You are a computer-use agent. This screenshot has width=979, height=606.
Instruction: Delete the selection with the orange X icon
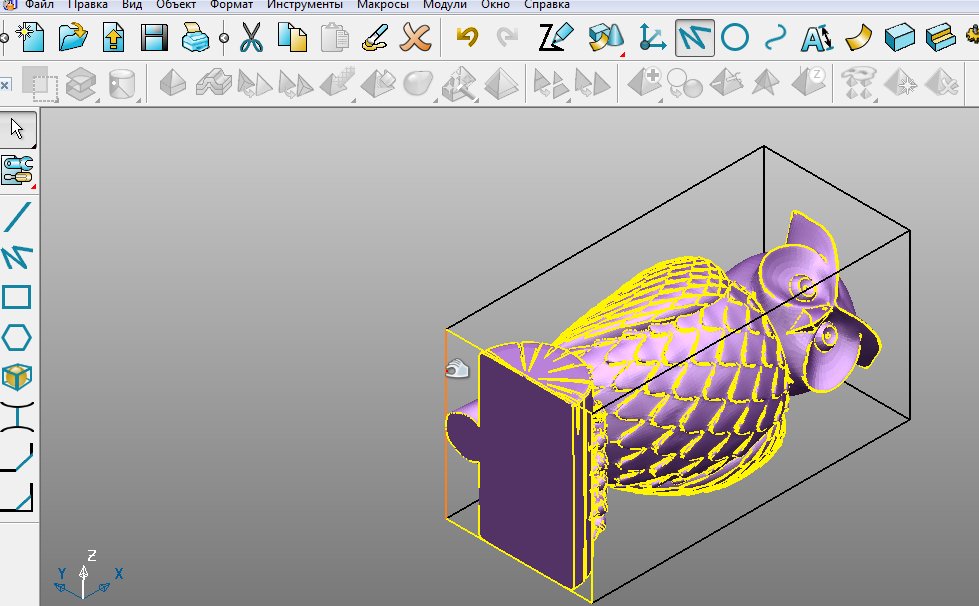tap(416, 37)
